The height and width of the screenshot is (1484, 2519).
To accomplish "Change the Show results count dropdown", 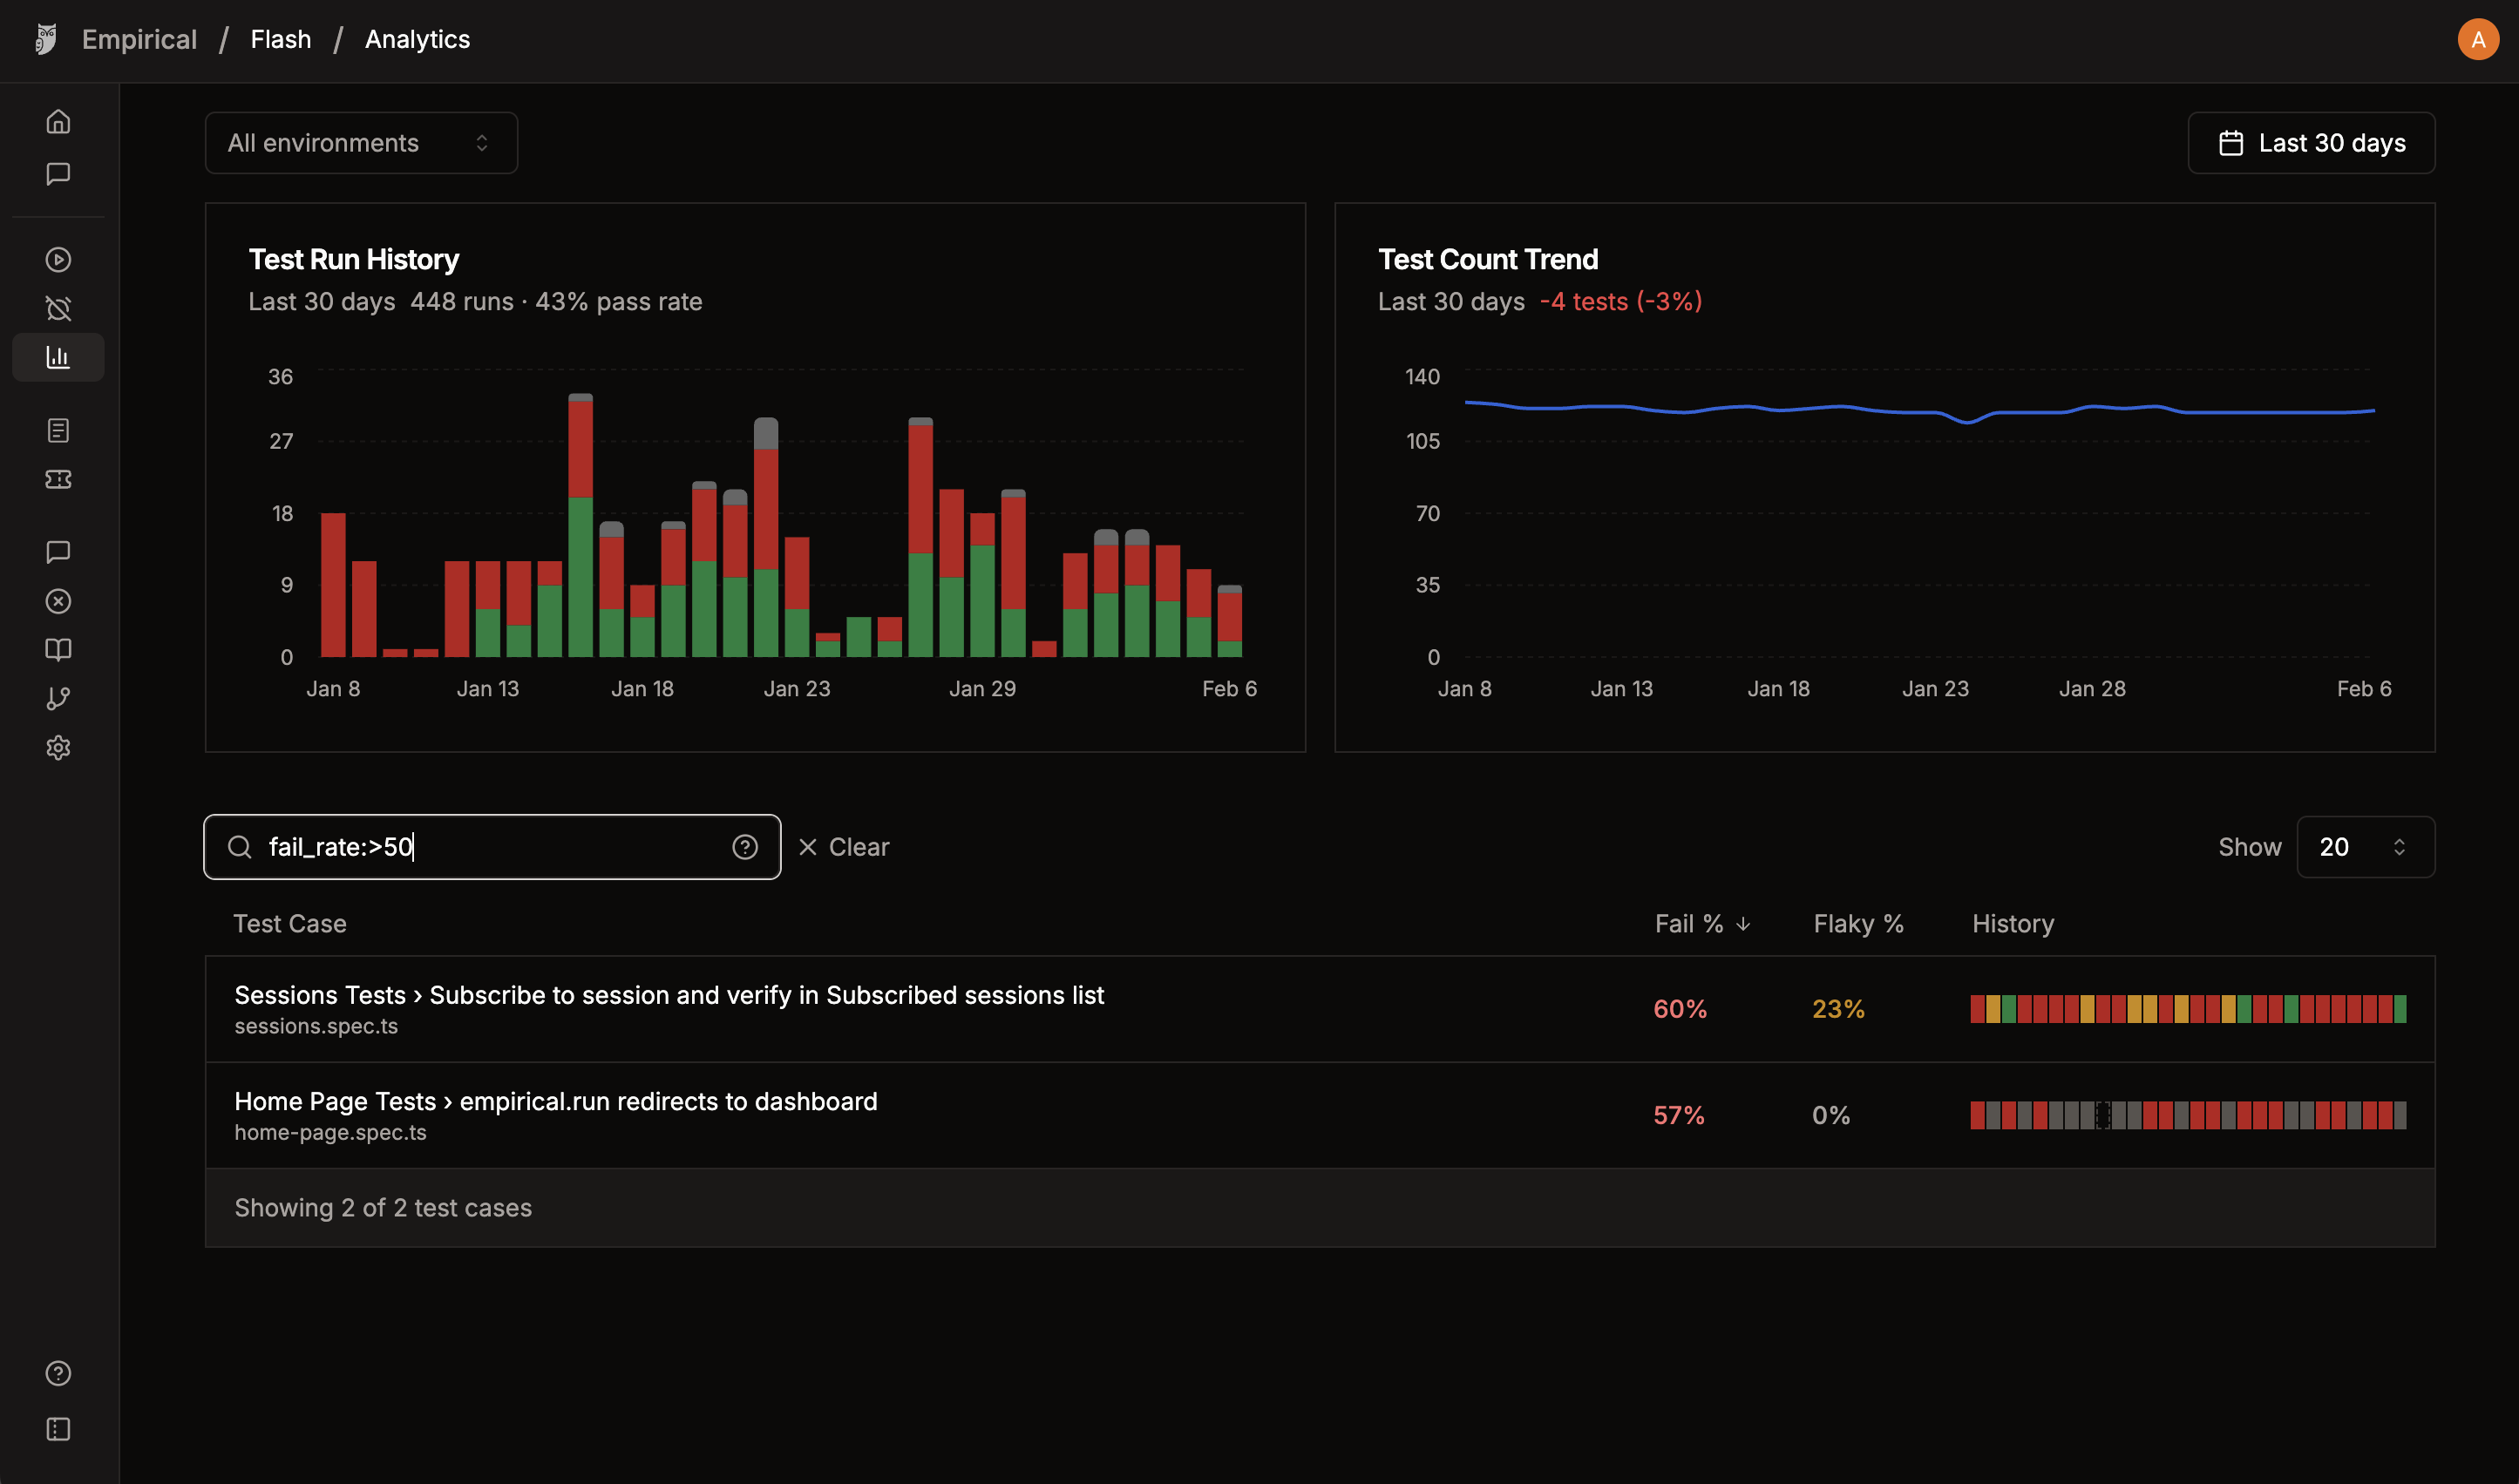I will [2364, 846].
